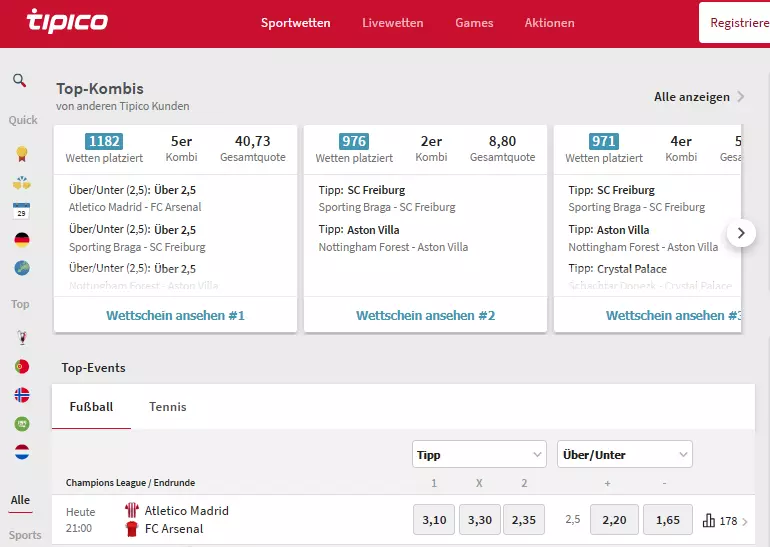Switch to the Tennis tab

pos(168,407)
